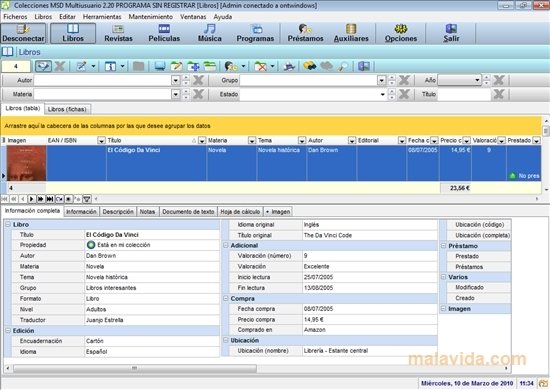
Task: Click the printer icon in Libros toolbar
Action: click(289, 66)
